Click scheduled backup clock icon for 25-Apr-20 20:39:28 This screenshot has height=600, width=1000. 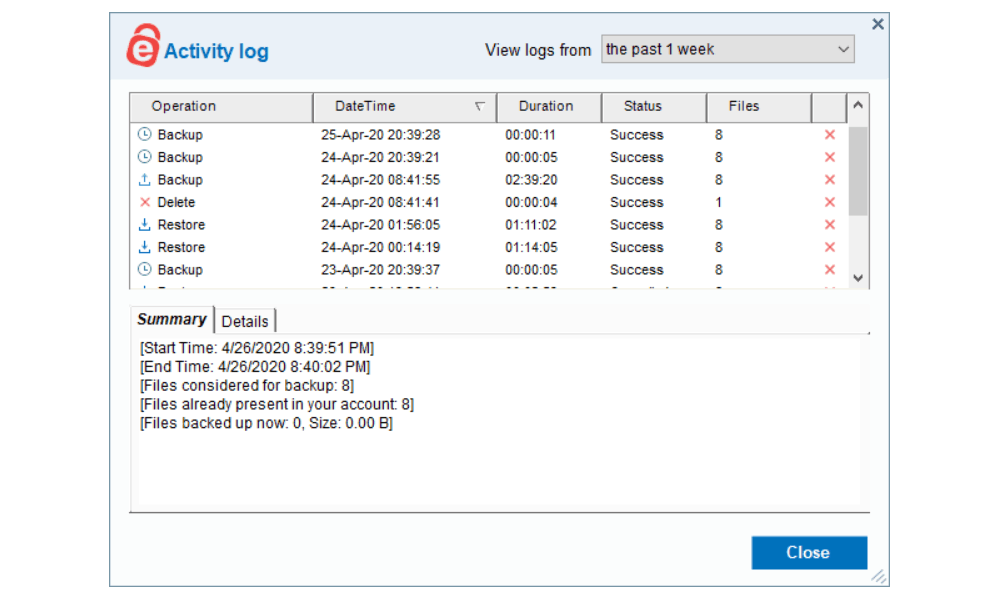coord(145,134)
